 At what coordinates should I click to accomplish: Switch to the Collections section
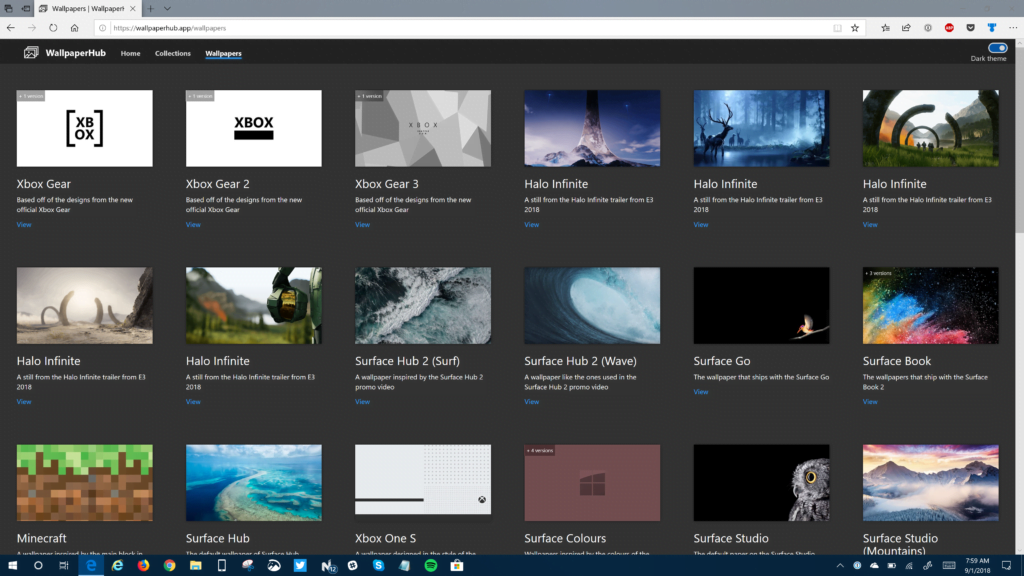172,53
